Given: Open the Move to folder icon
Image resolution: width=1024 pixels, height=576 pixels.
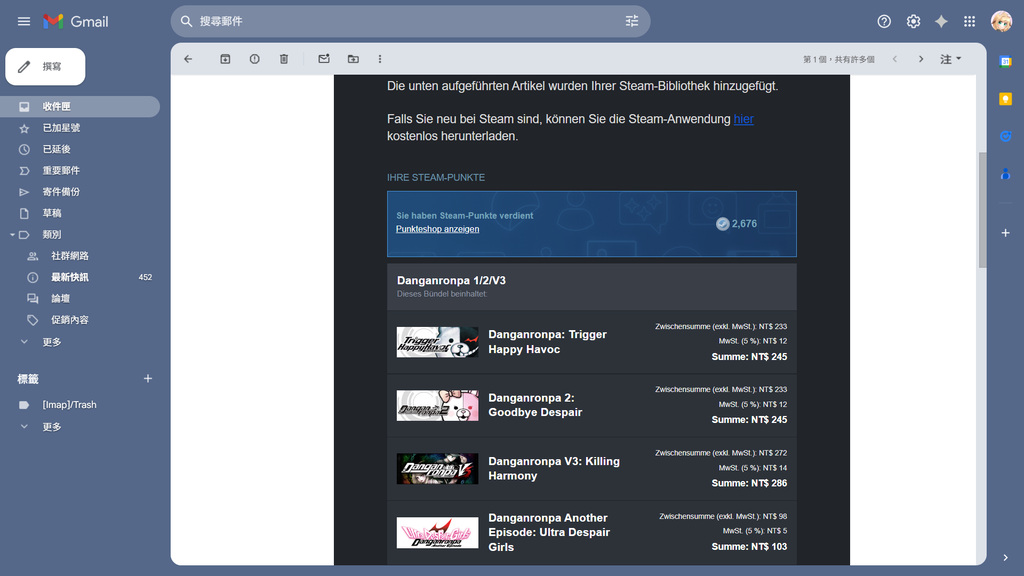Looking at the screenshot, I should coord(353,59).
